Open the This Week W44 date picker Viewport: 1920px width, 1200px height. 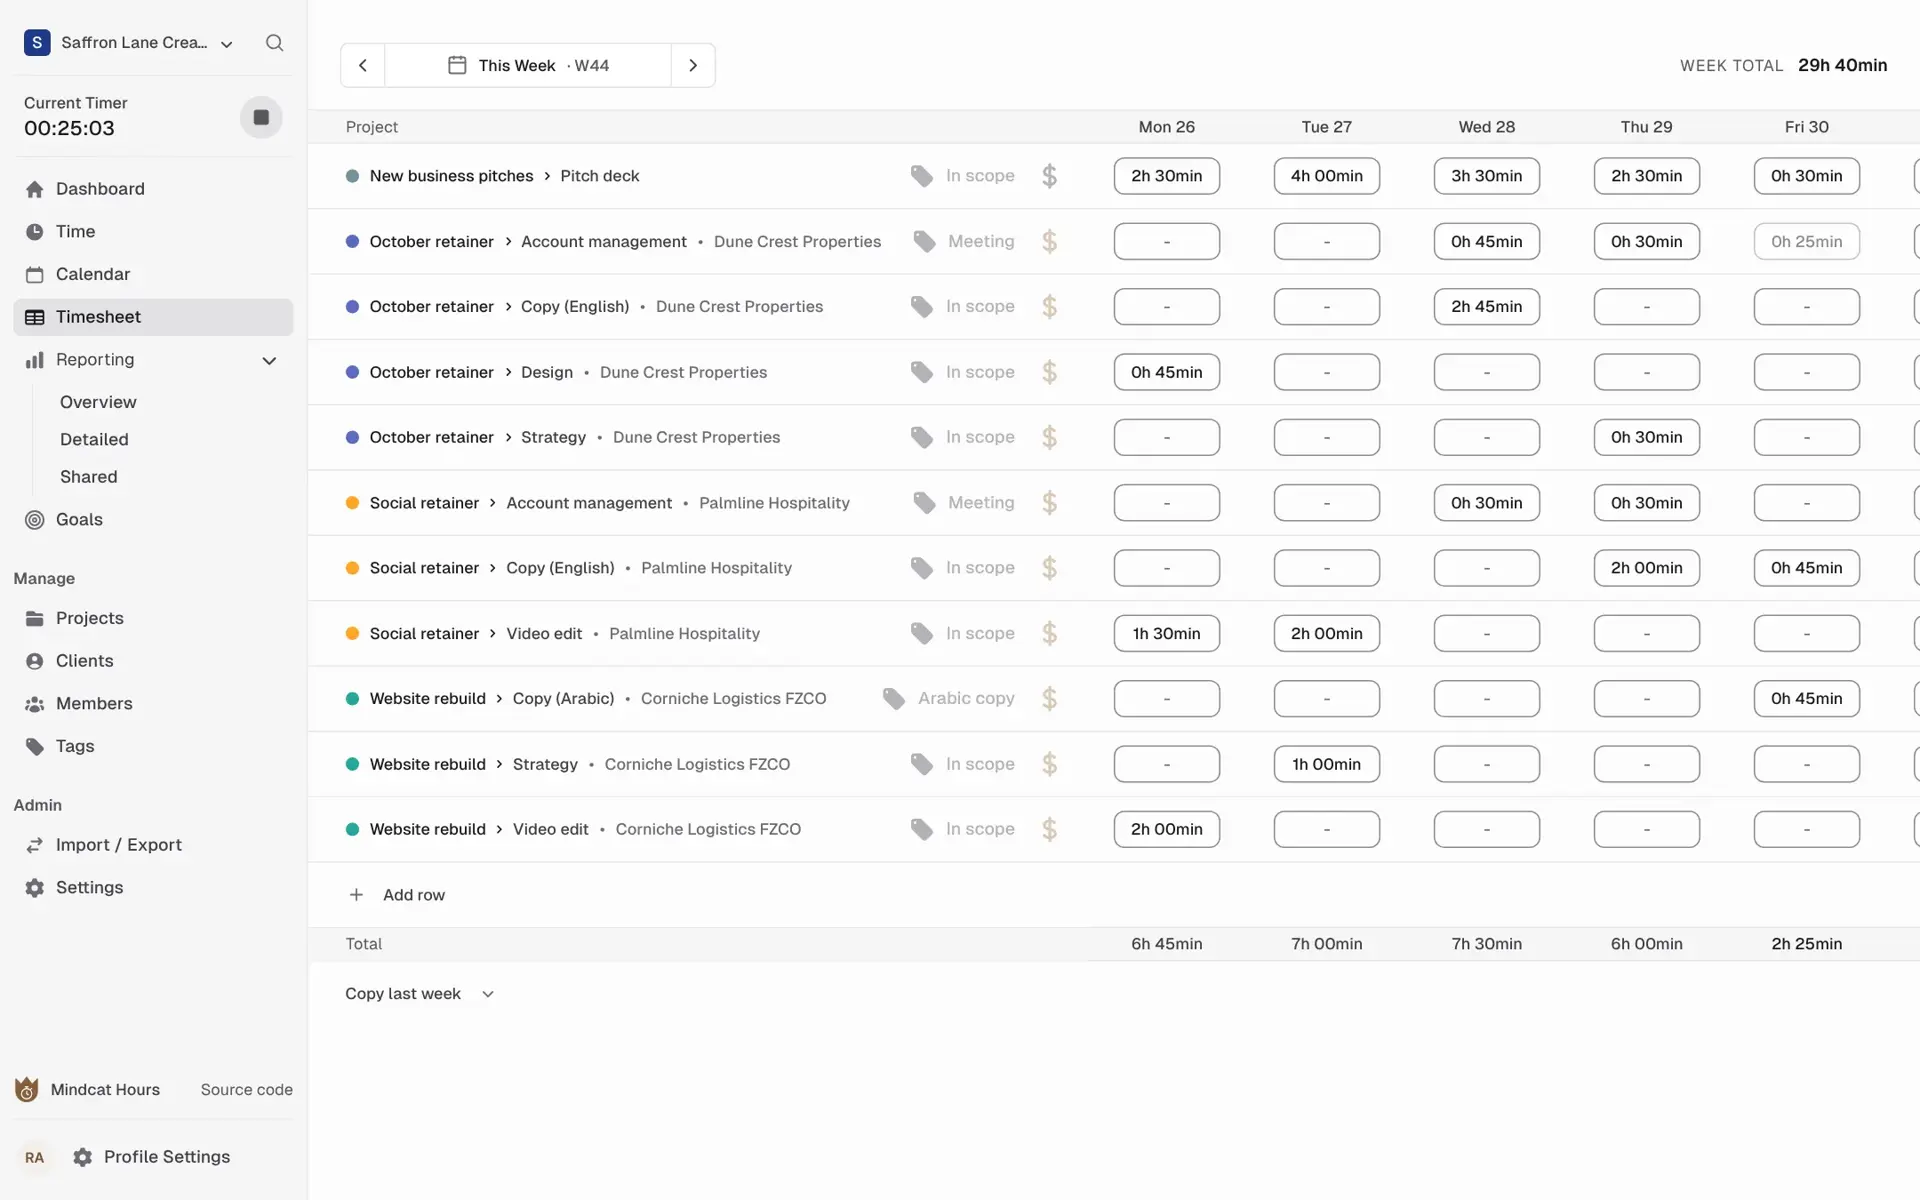pyautogui.click(x=528, y=65)
